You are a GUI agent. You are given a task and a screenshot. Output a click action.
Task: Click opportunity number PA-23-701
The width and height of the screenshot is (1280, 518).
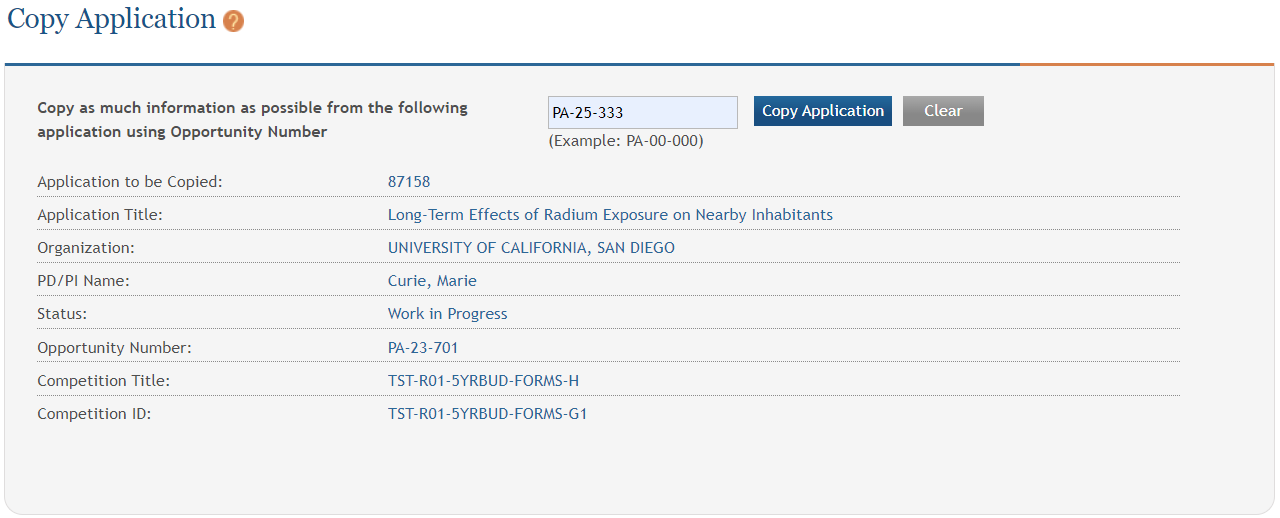click(423, 348)
